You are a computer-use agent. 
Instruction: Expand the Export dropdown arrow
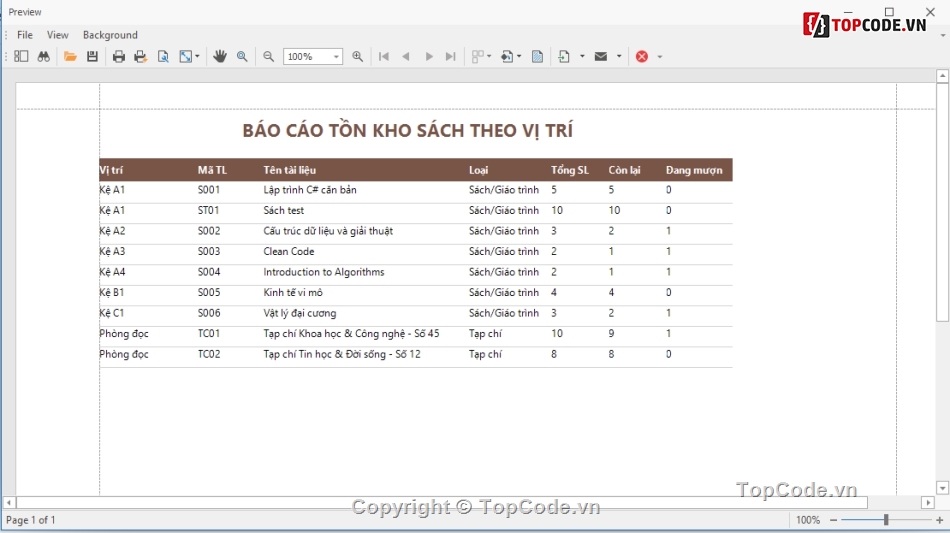582,56
